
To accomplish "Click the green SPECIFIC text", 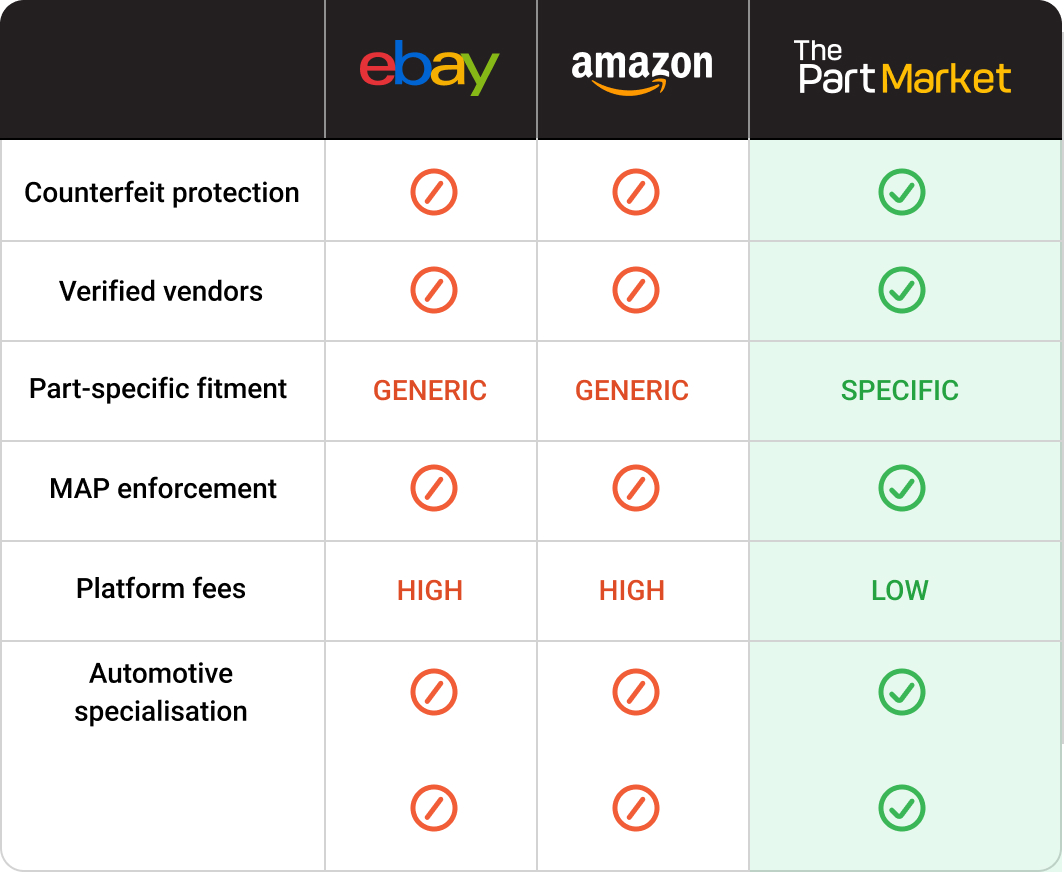I will 900,391.
